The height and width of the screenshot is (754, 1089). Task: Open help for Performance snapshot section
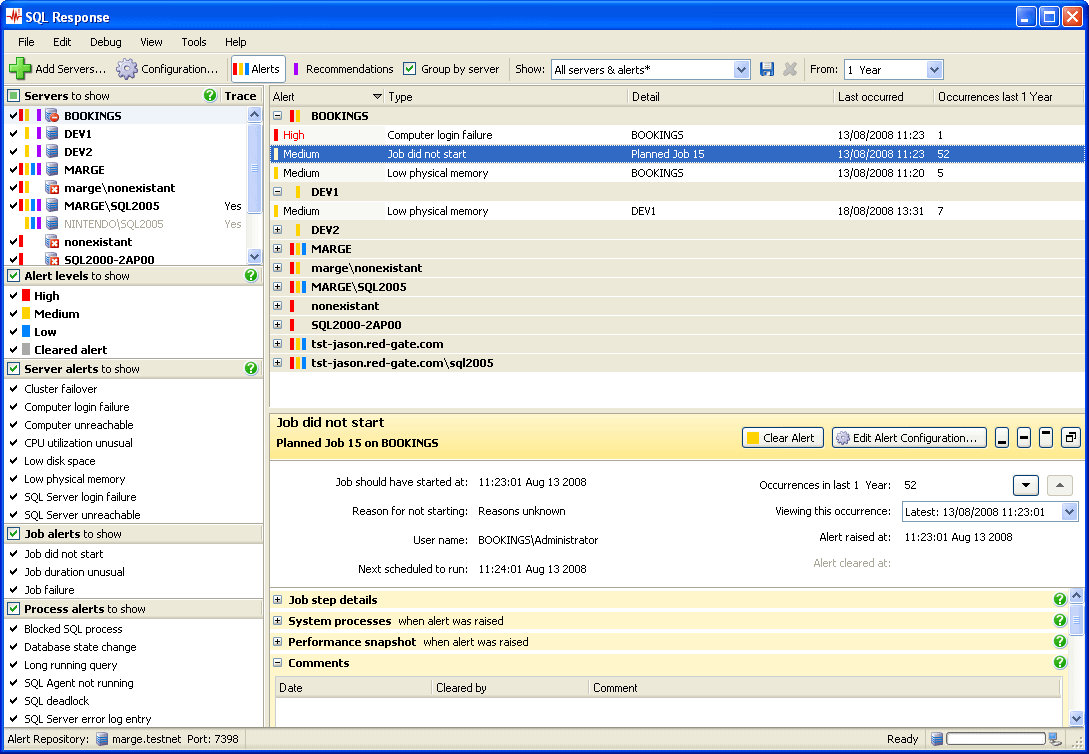[1060, 641]
